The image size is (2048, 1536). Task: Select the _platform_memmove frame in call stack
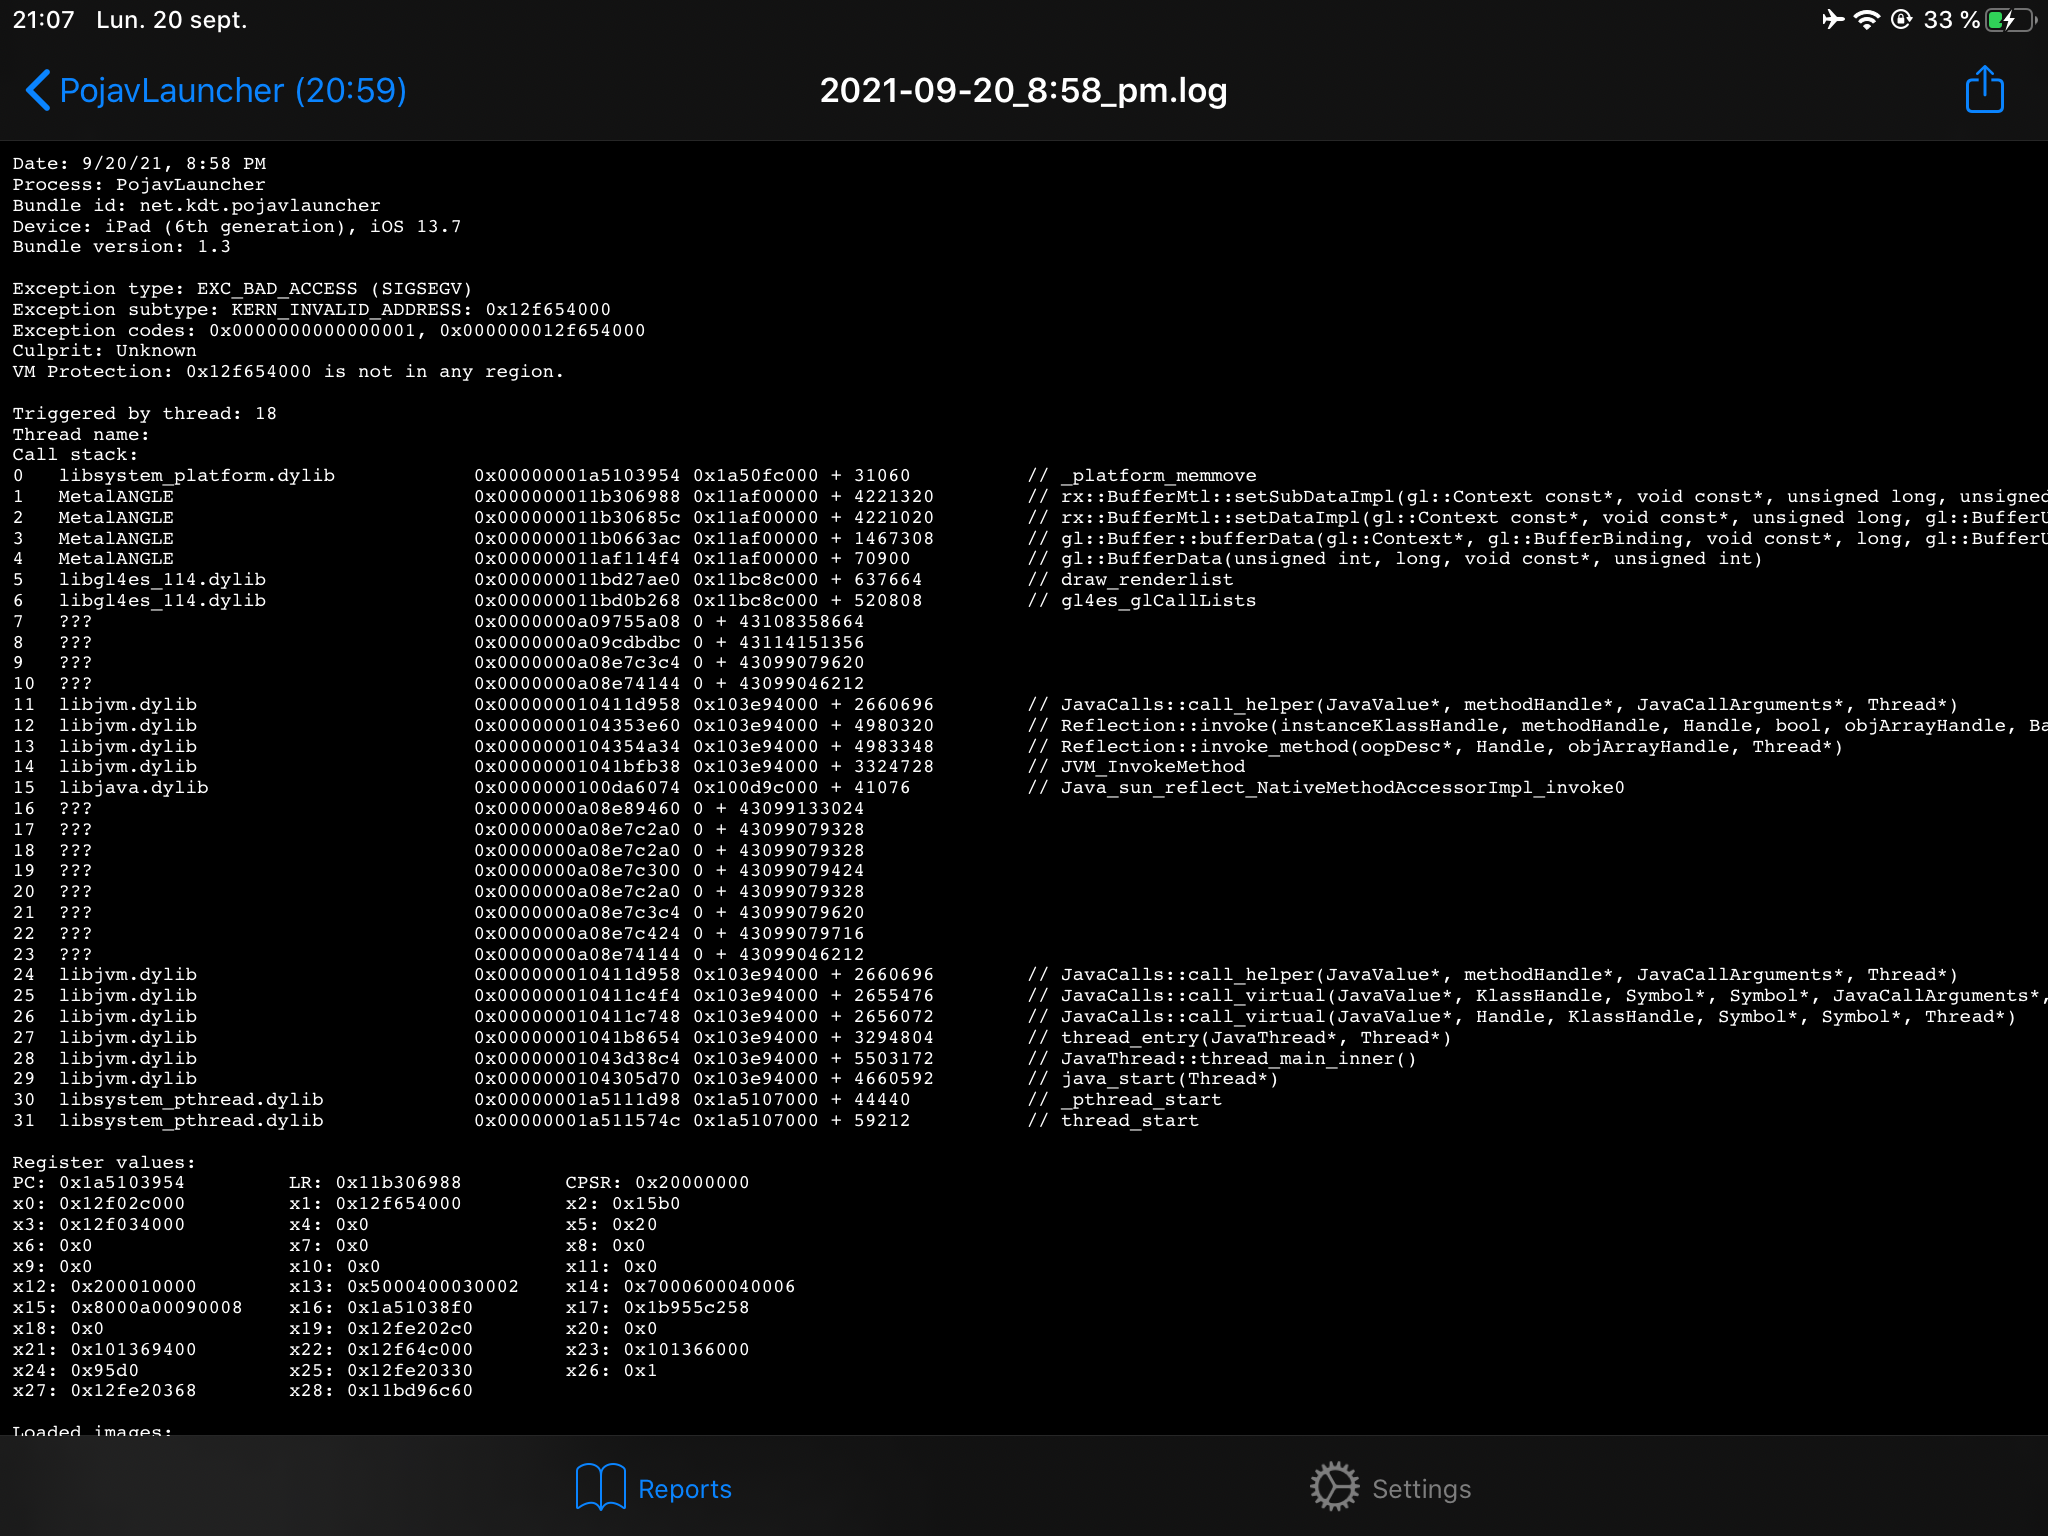(1160, 475)
